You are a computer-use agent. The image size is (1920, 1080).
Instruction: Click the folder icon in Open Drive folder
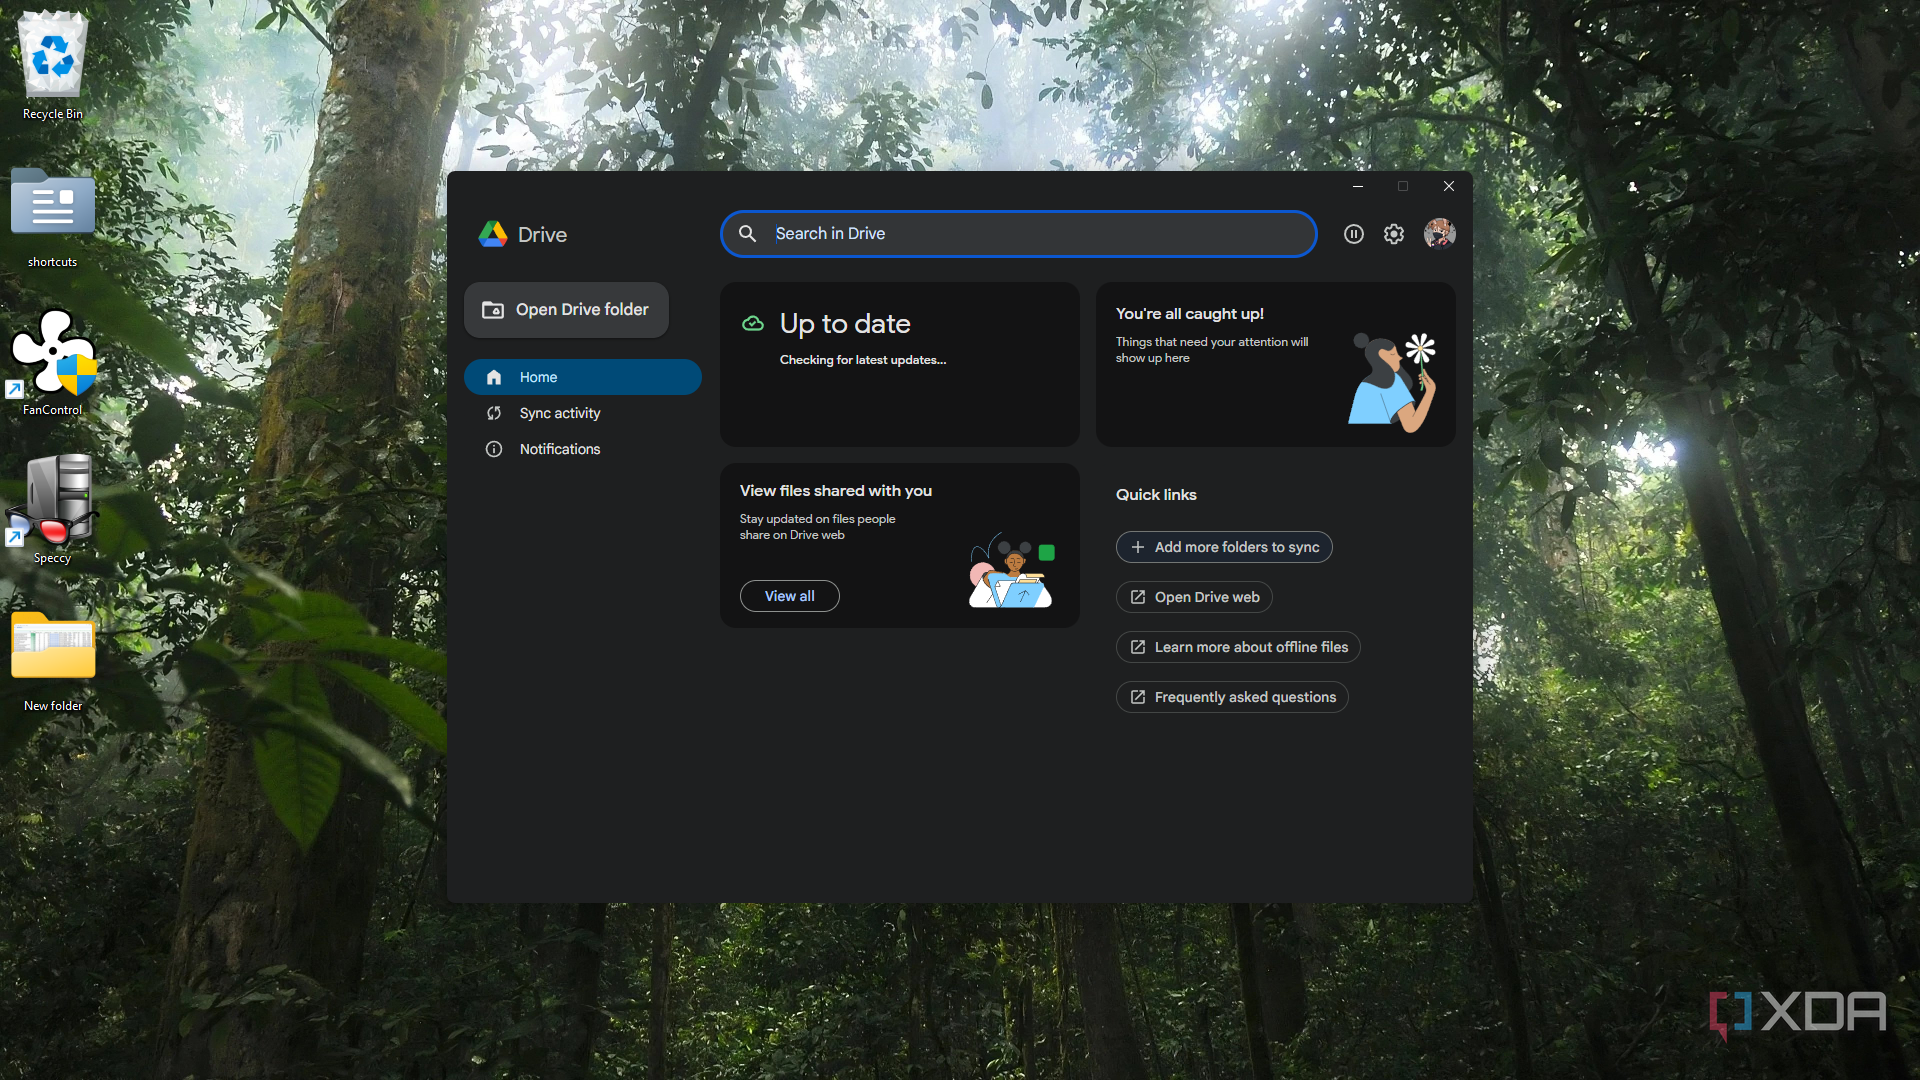tap(493, 310)
